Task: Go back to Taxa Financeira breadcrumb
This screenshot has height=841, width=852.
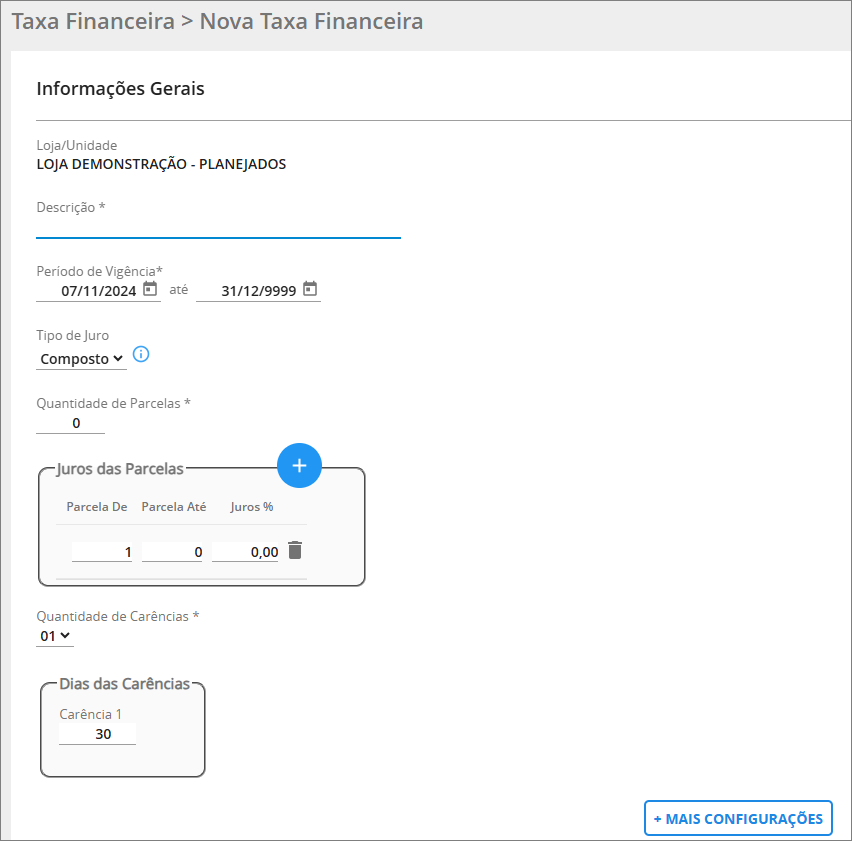Action: pos(93,22)
